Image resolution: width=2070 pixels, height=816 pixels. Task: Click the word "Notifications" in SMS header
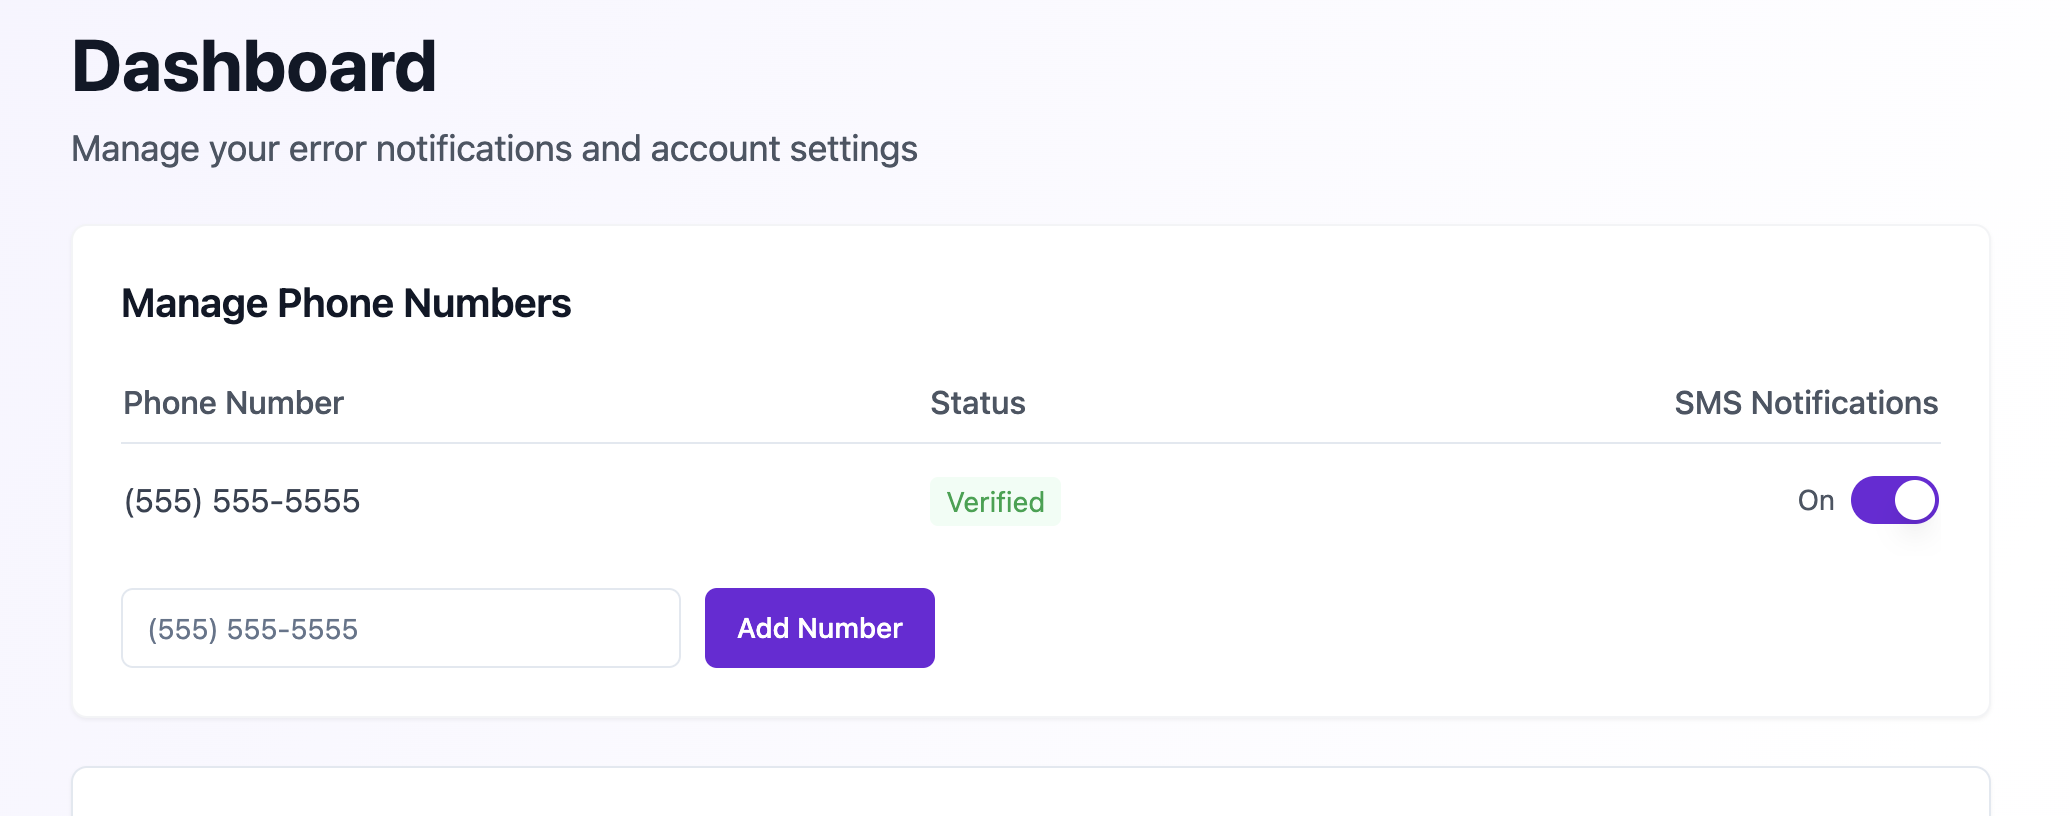point(1845,403)
